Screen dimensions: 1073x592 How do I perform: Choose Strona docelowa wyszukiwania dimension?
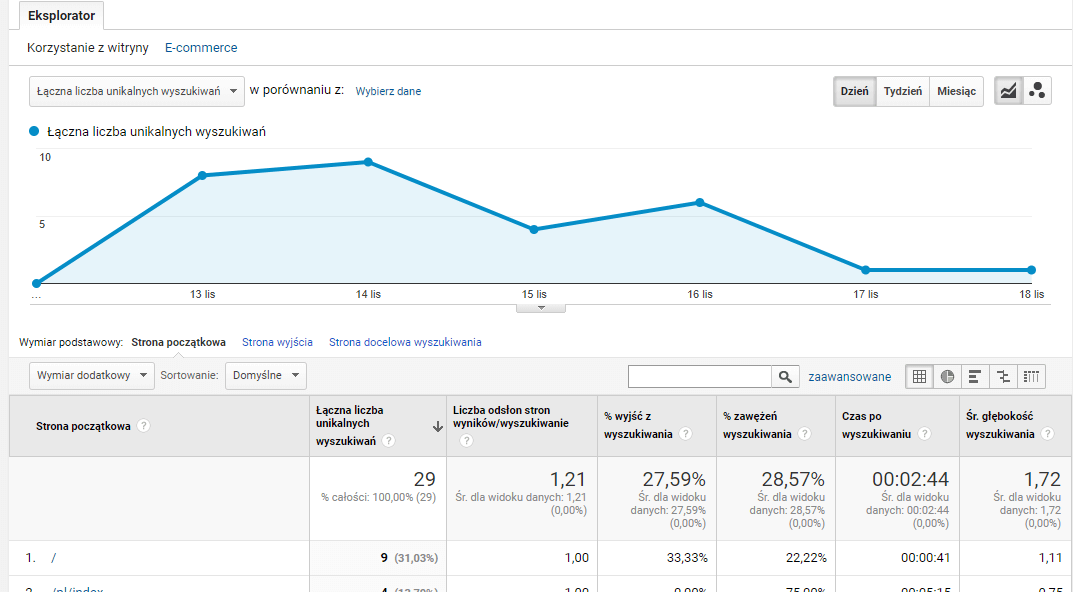coord(405,342)
